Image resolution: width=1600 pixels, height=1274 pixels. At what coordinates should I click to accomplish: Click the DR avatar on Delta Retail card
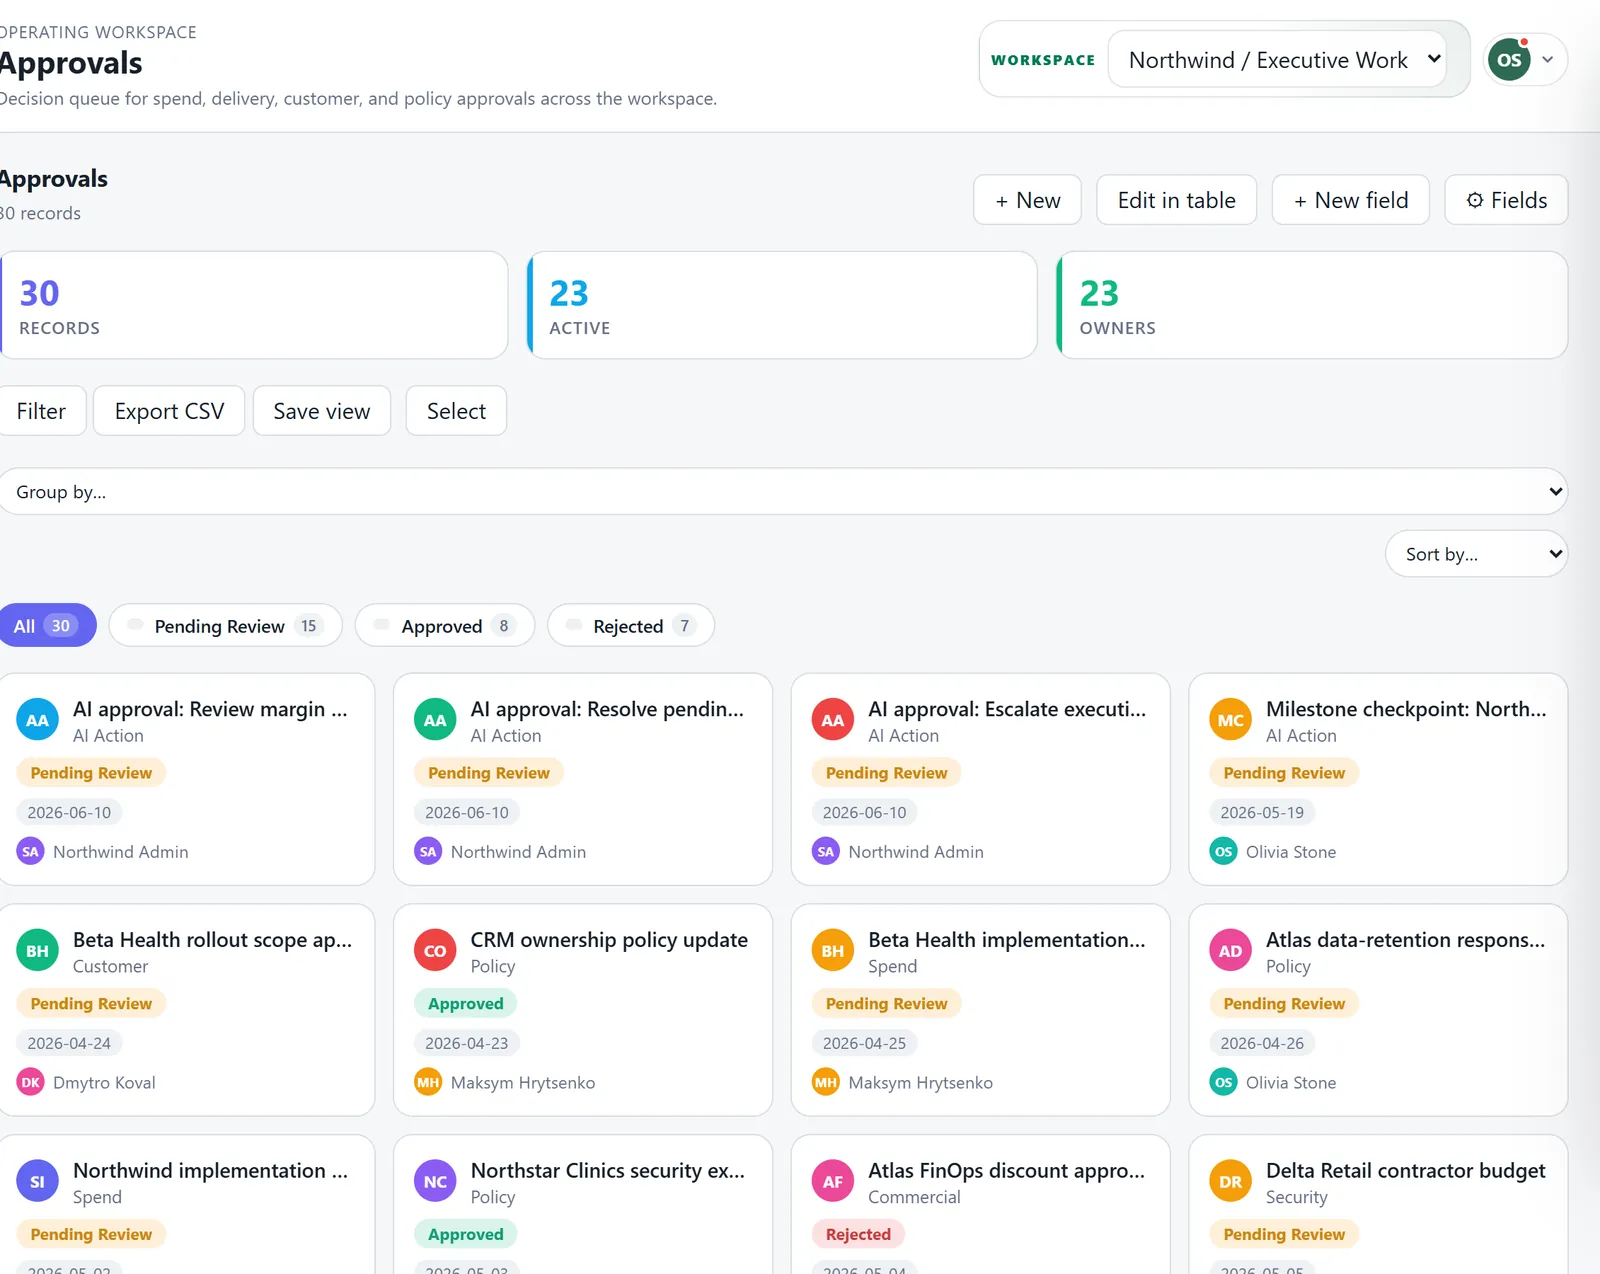pos(1231,1182)
